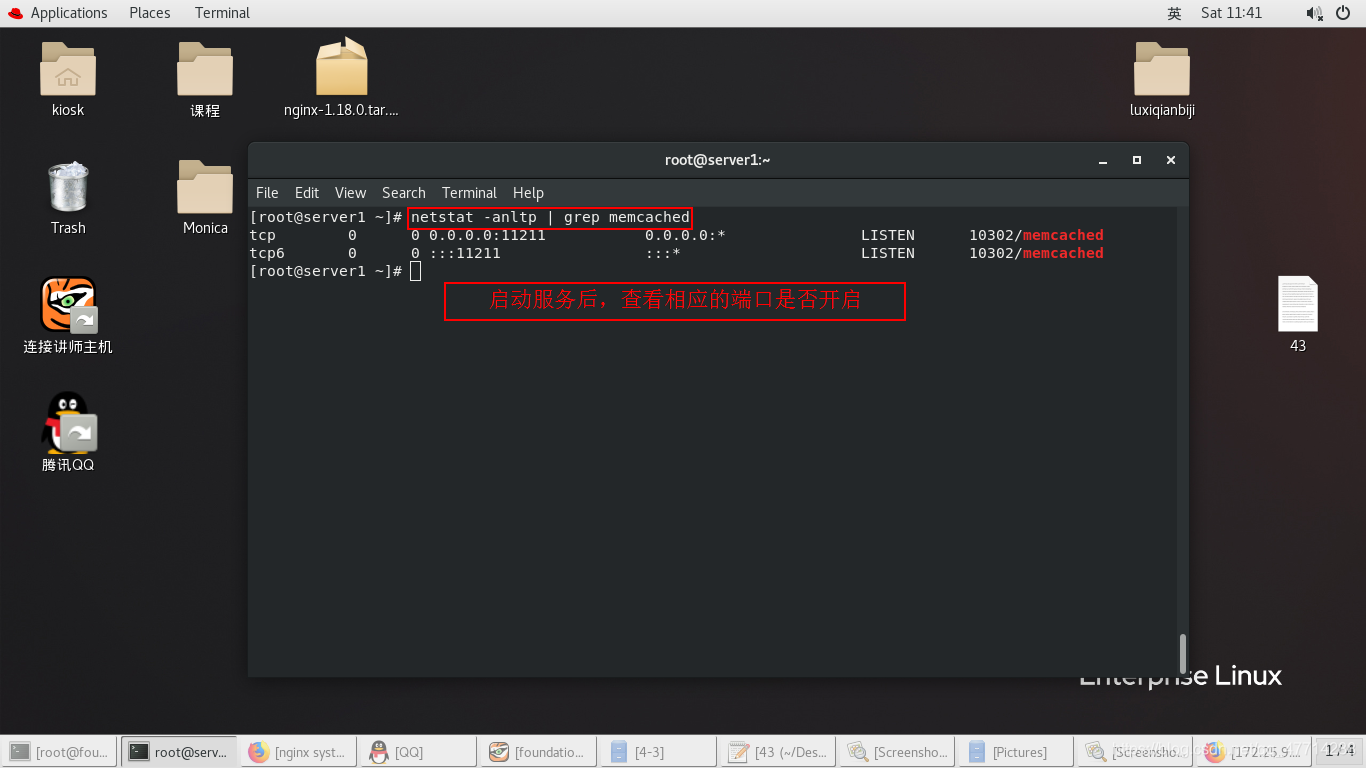Maximize the root@server1 terminal window
This screenshot has width=1366, height=768.
tap(1137, 160)
